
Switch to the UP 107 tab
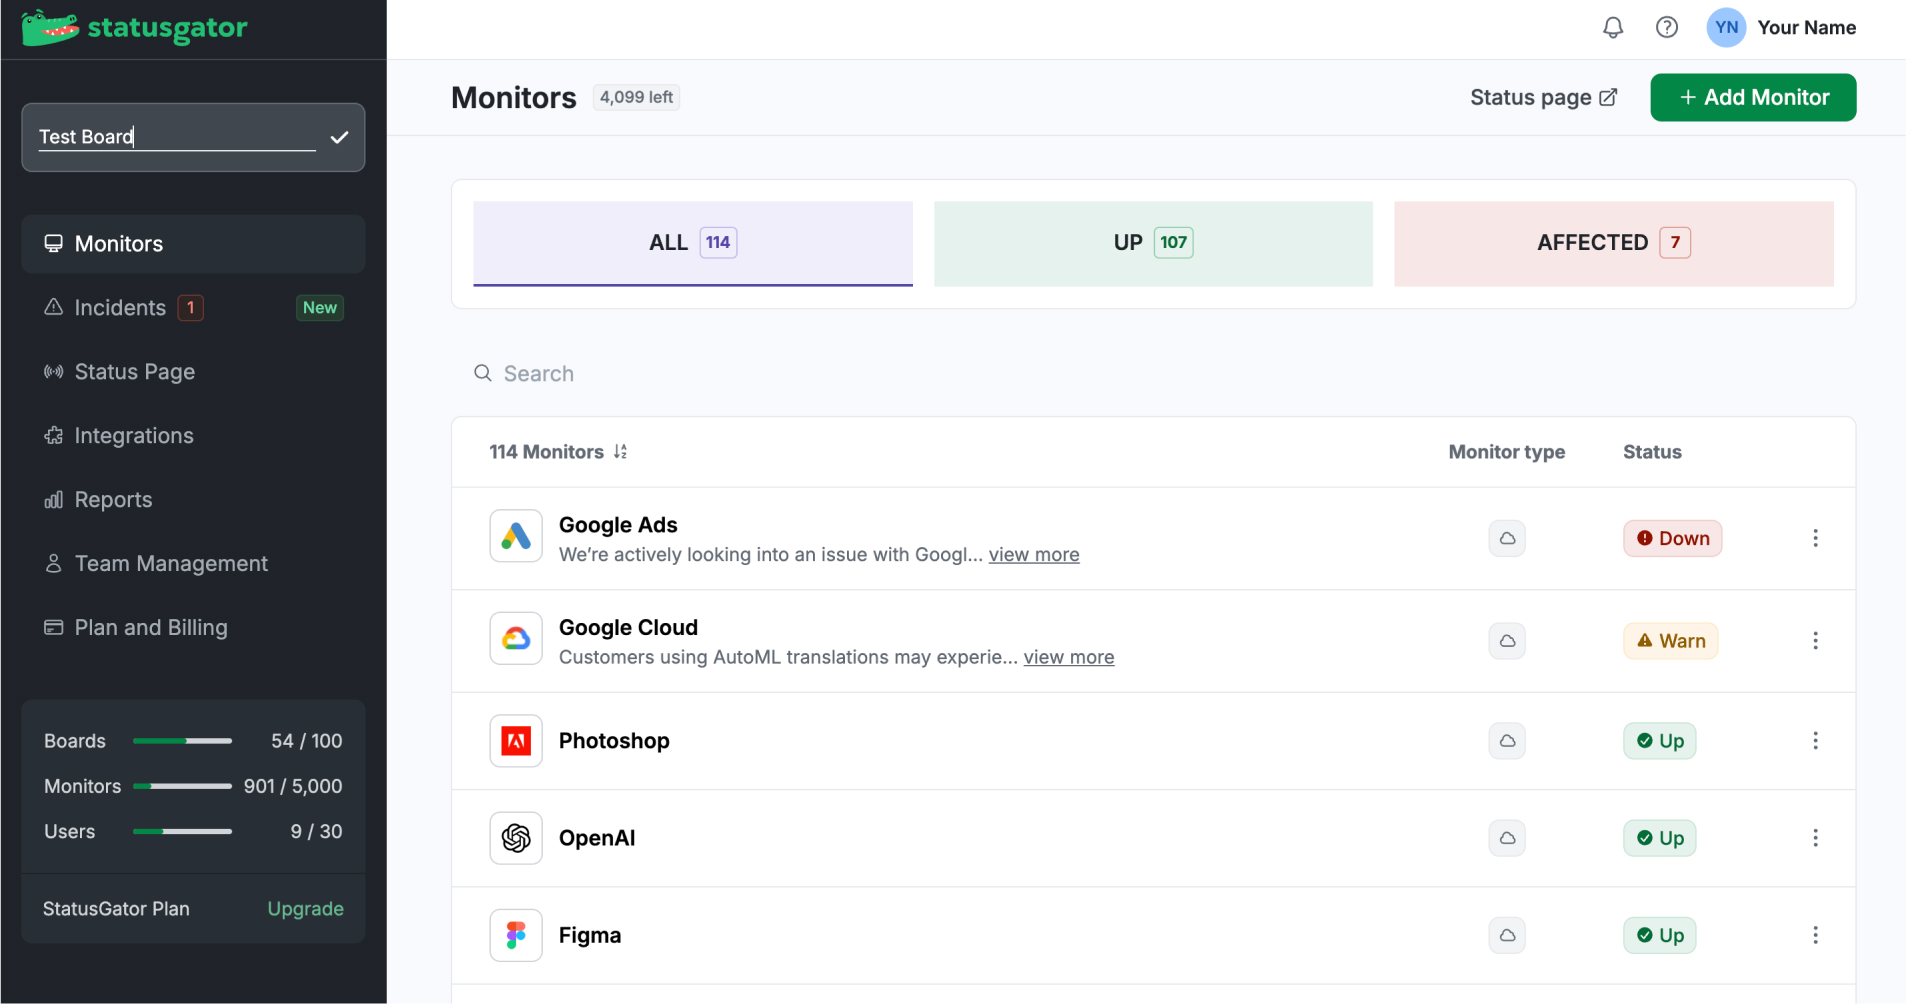coord(1153,243)
